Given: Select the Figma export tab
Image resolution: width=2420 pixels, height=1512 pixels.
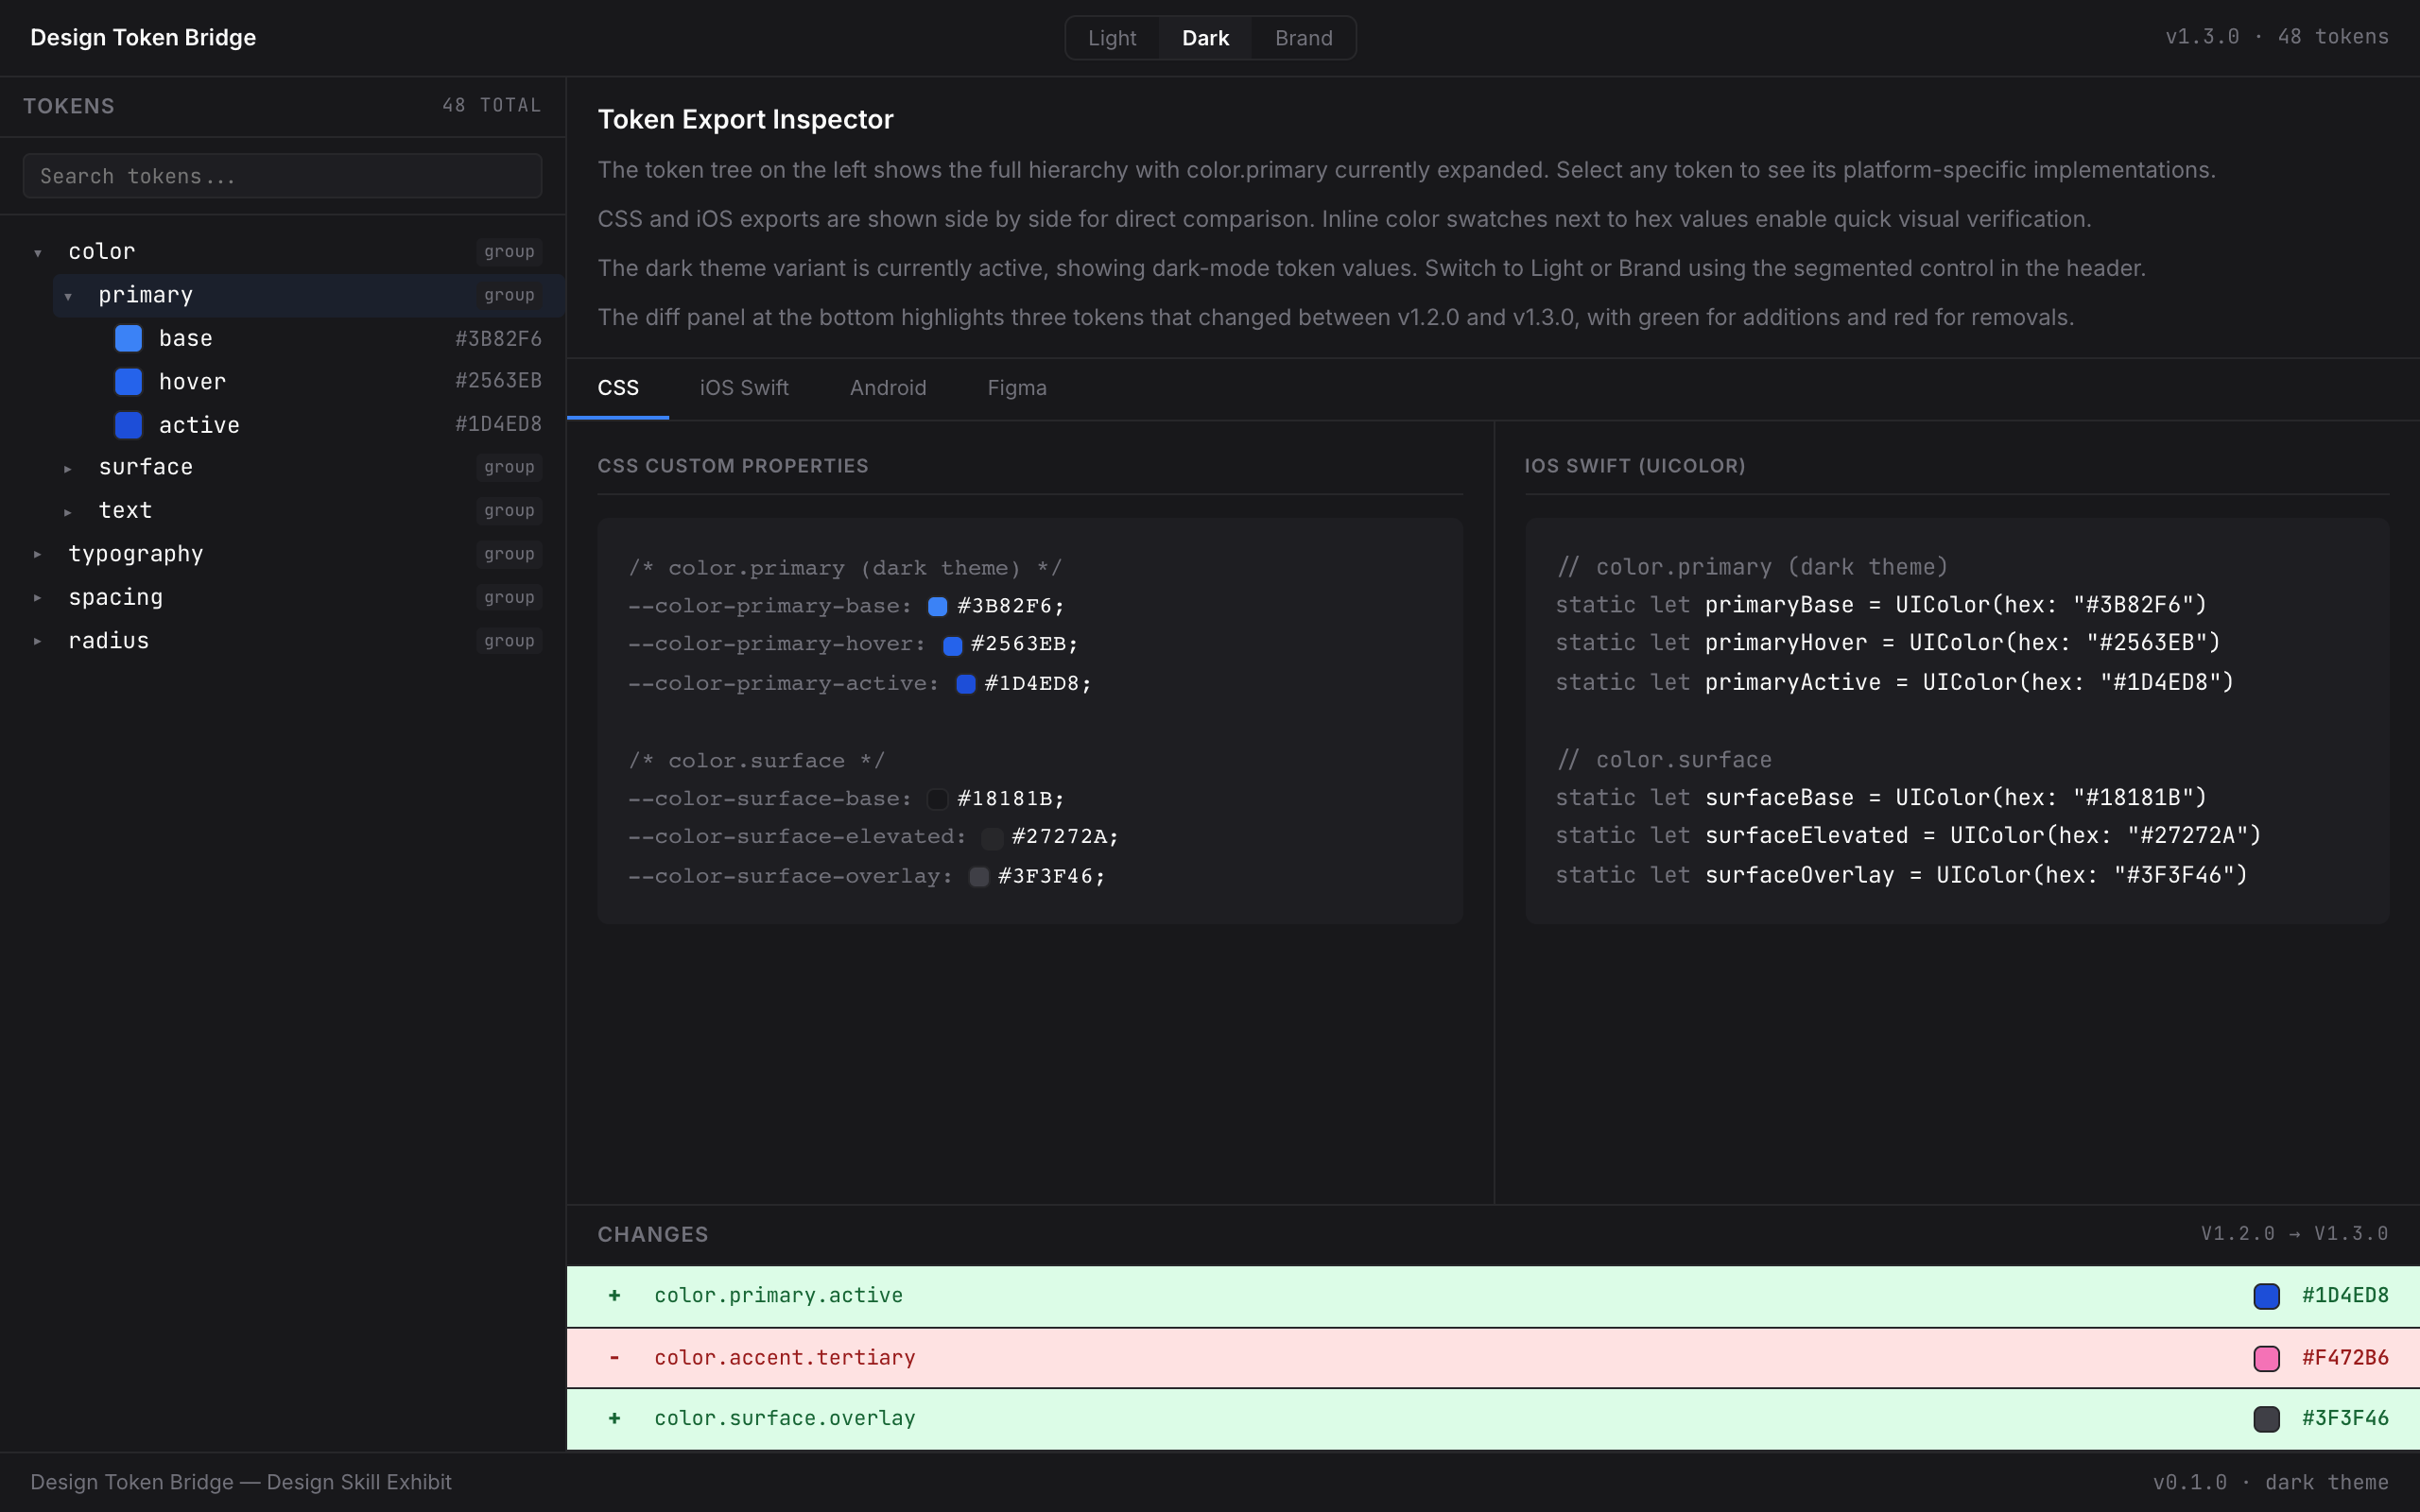Looking at the screenshot, I should tap(1015, 388).
